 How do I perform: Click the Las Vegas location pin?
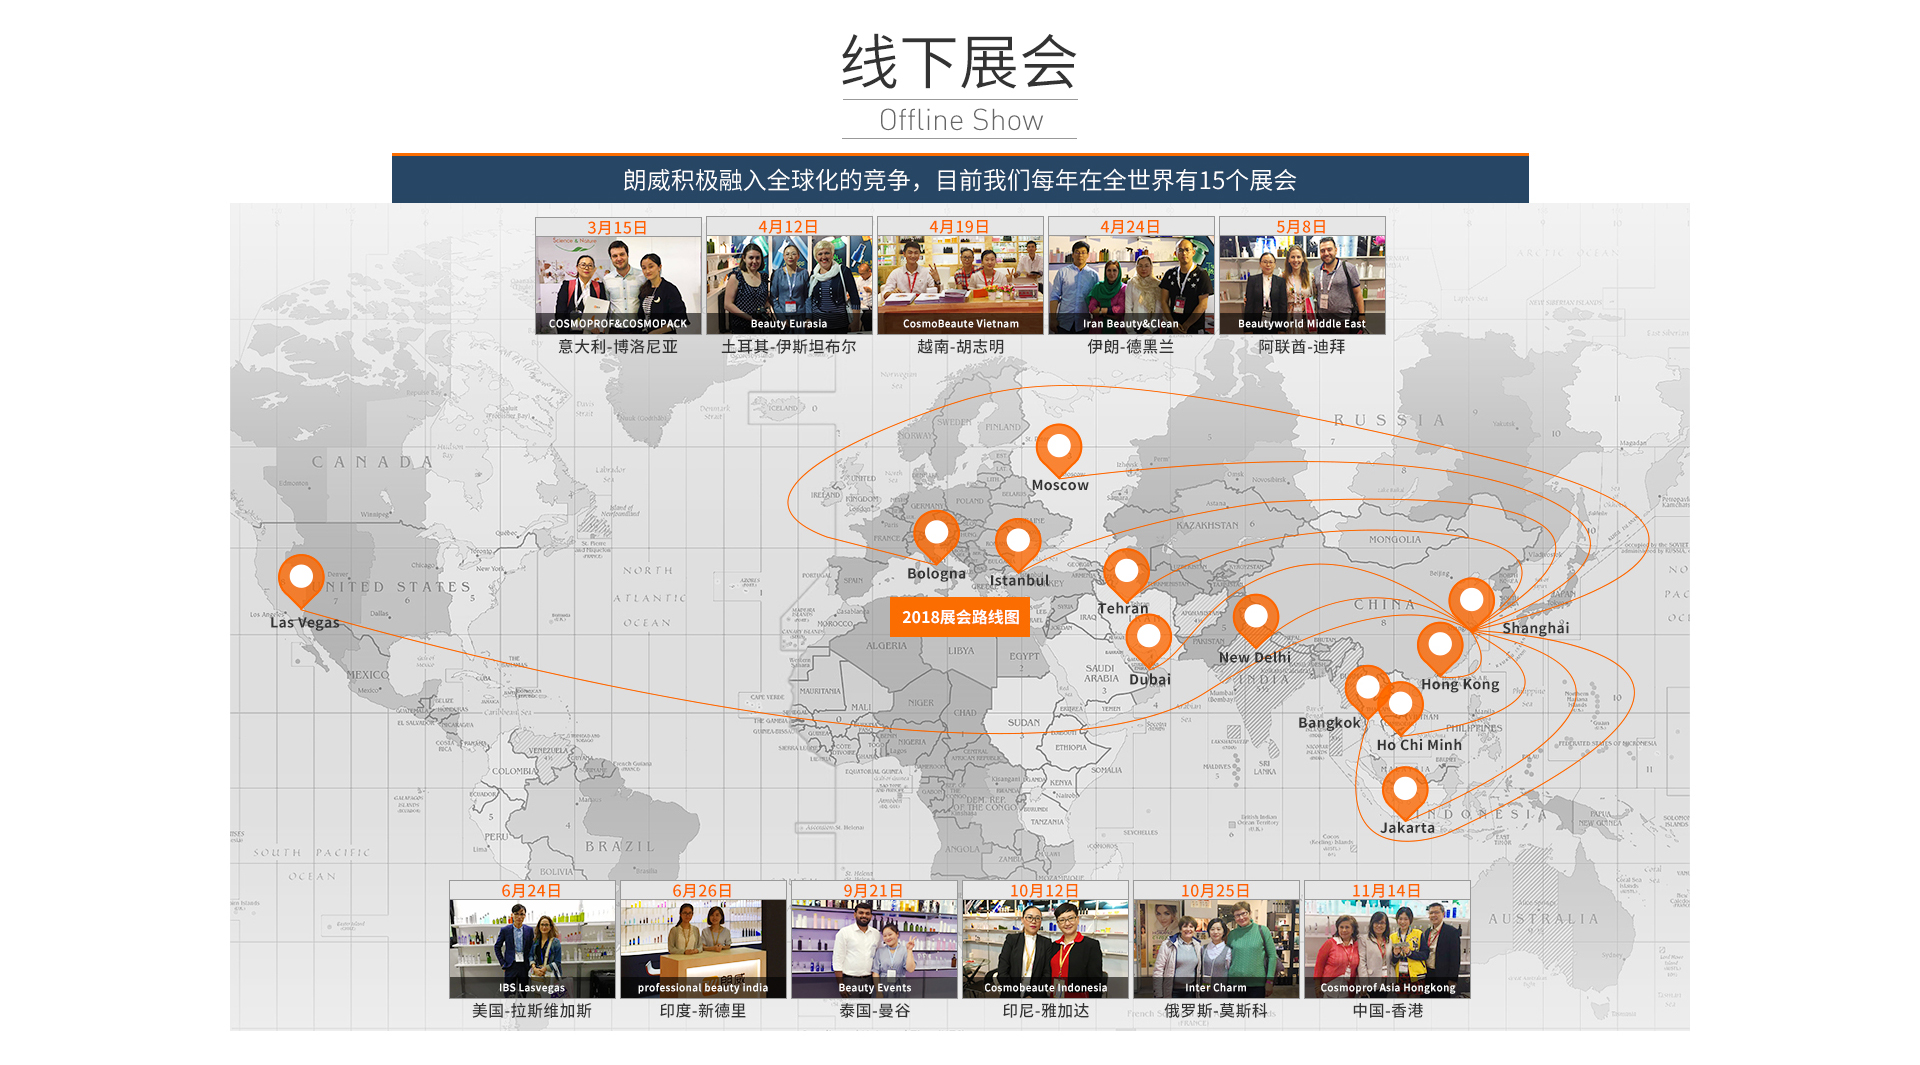[301, 578]
